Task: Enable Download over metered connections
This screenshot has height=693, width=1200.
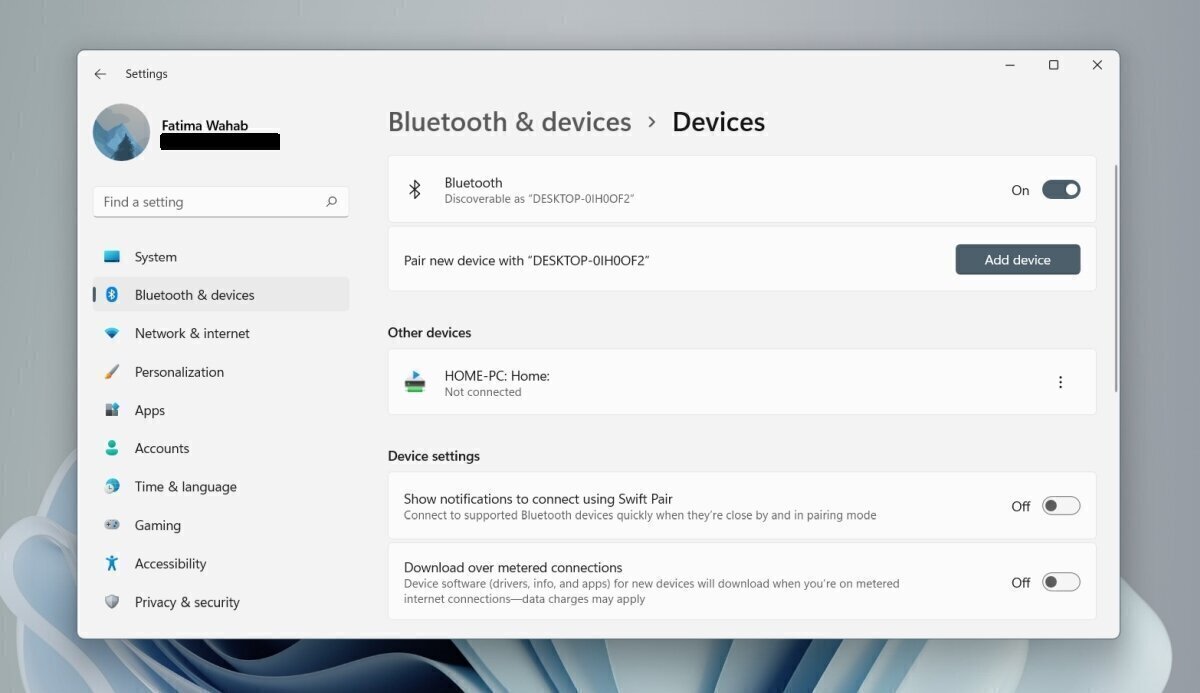Action: tap(1061, 581)
